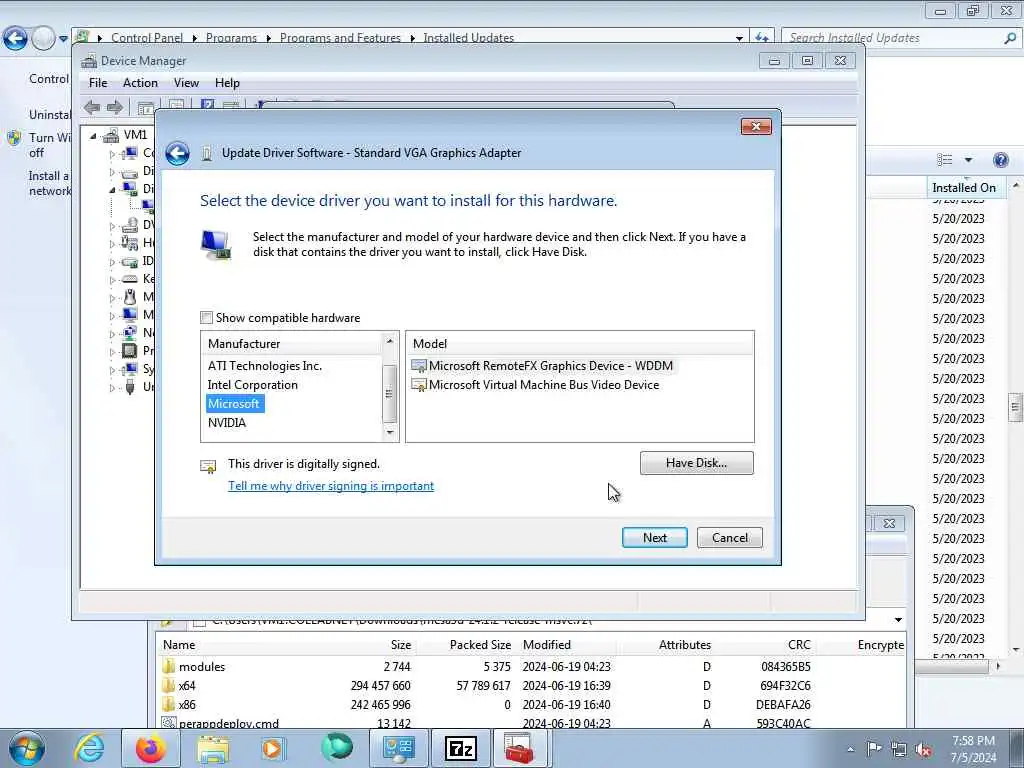The height and width of the screenshot is (768, 1024).
Task: Select the Keyboards category icon
Action: (130, 279)
